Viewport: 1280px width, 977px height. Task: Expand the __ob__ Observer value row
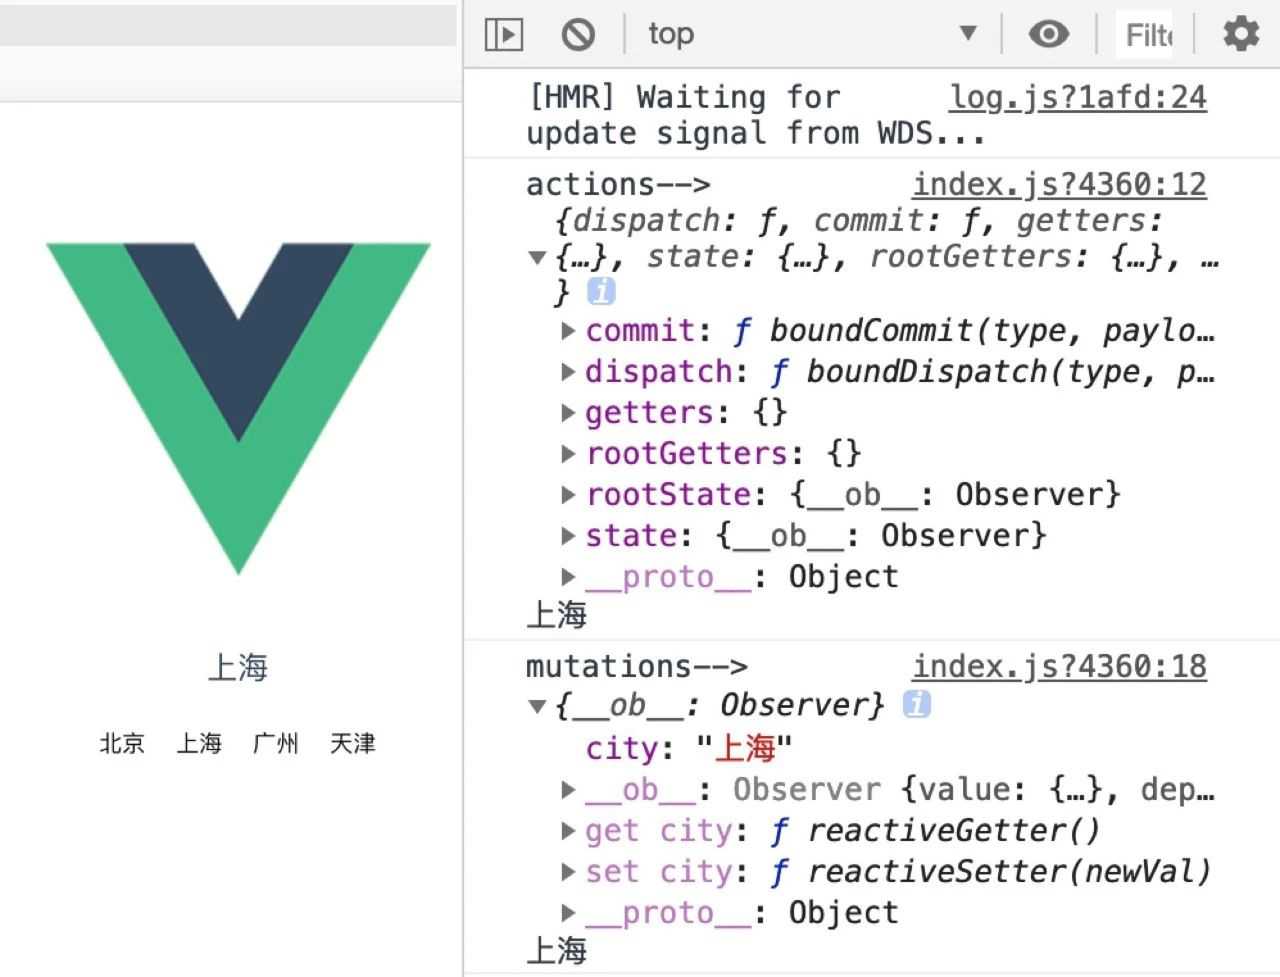click(568, 790)
